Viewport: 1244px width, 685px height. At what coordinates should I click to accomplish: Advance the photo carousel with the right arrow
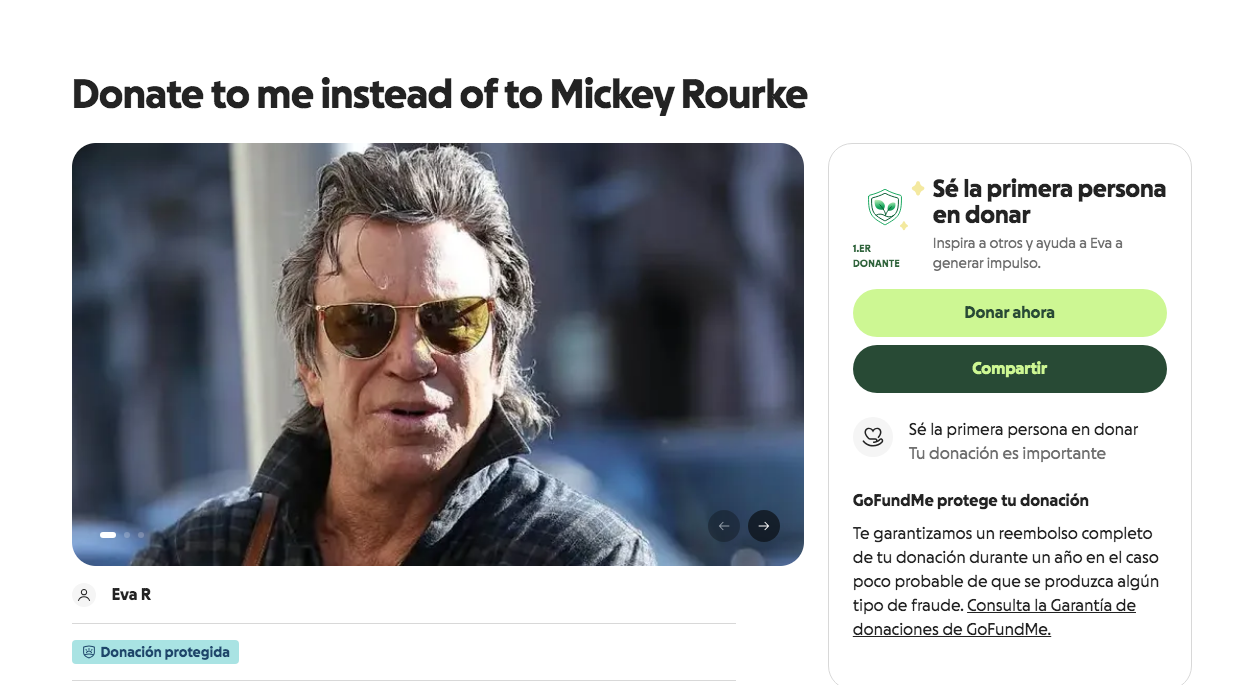pos(763,525)
